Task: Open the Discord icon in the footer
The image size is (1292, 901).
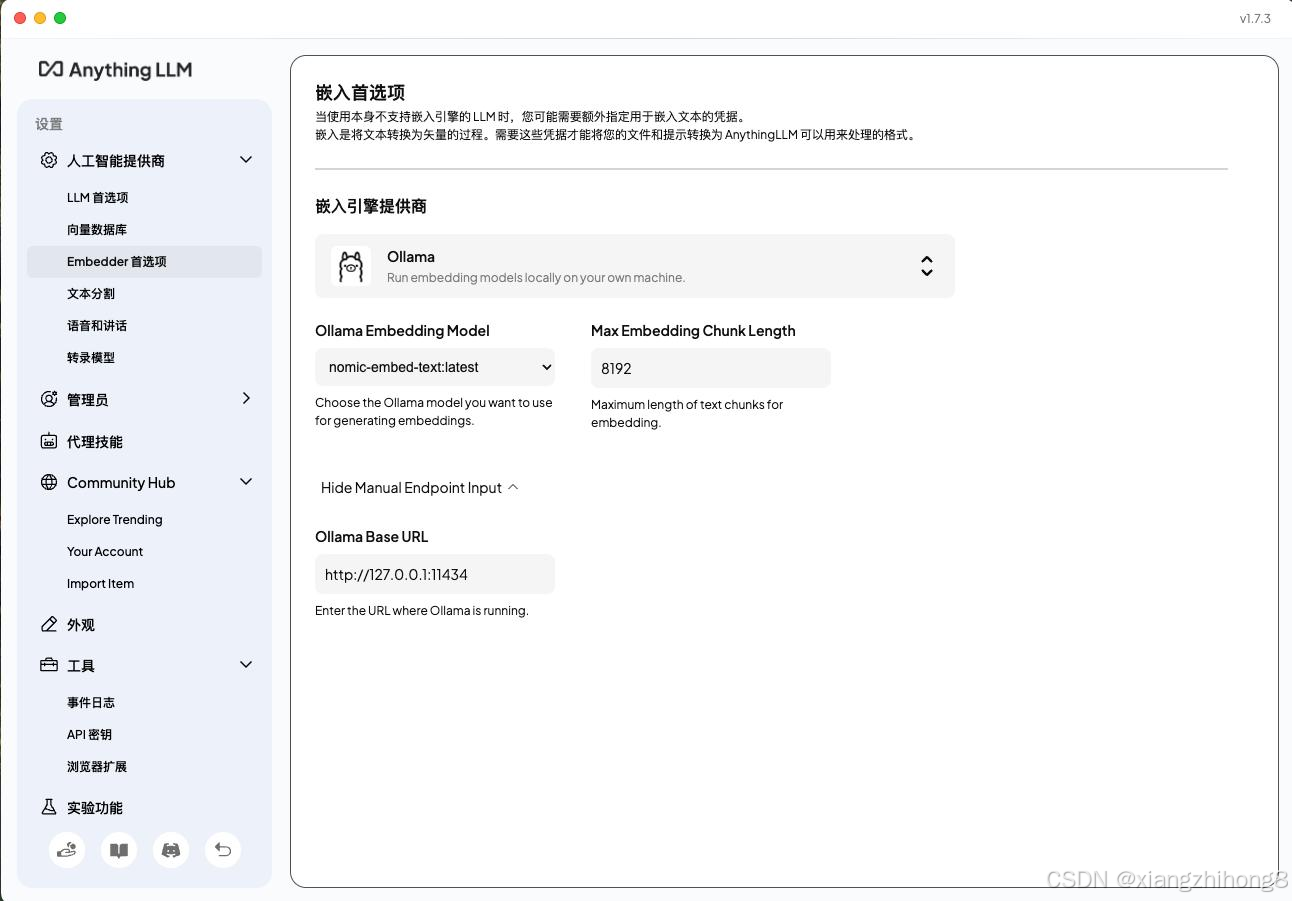Action: (171, 850)
